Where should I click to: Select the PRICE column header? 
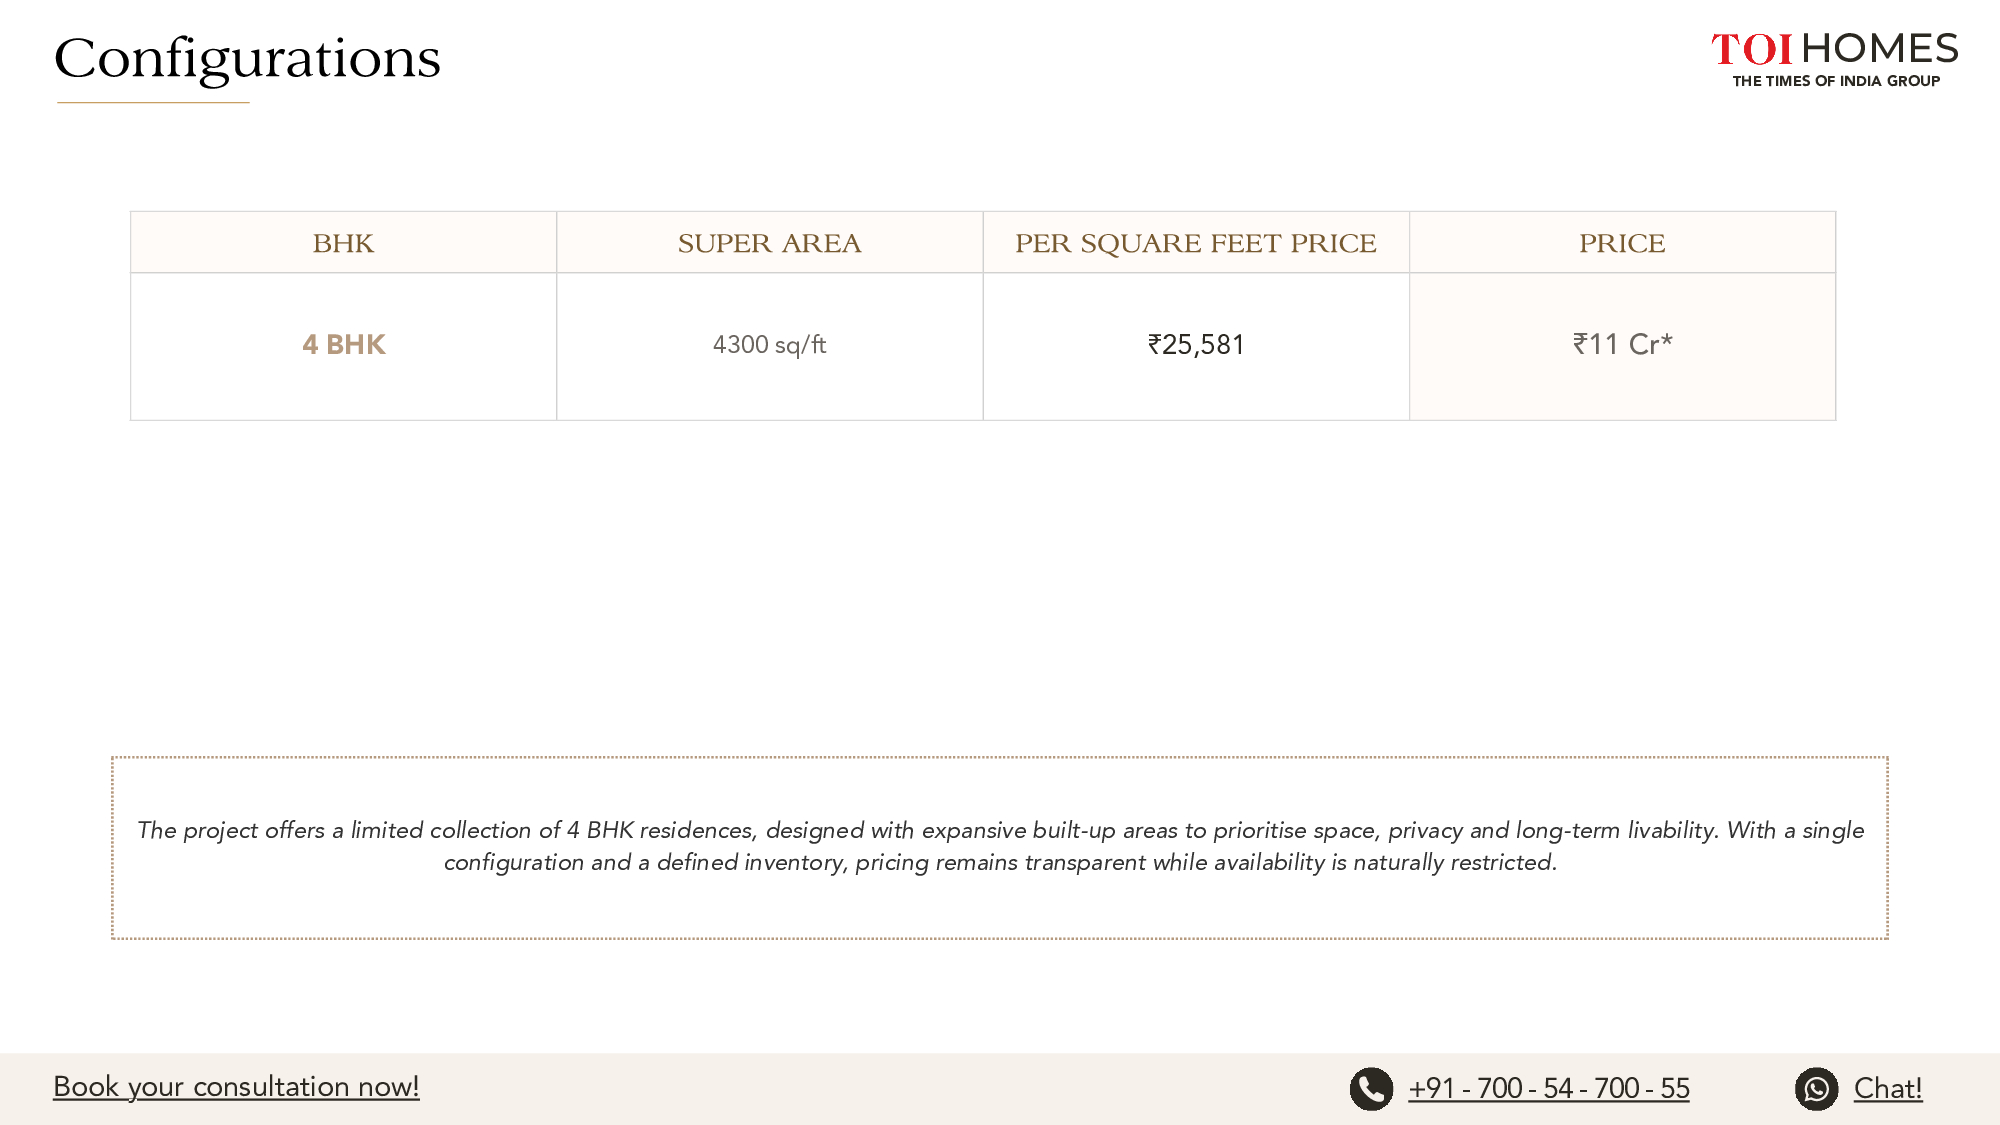click(1622, 243)
